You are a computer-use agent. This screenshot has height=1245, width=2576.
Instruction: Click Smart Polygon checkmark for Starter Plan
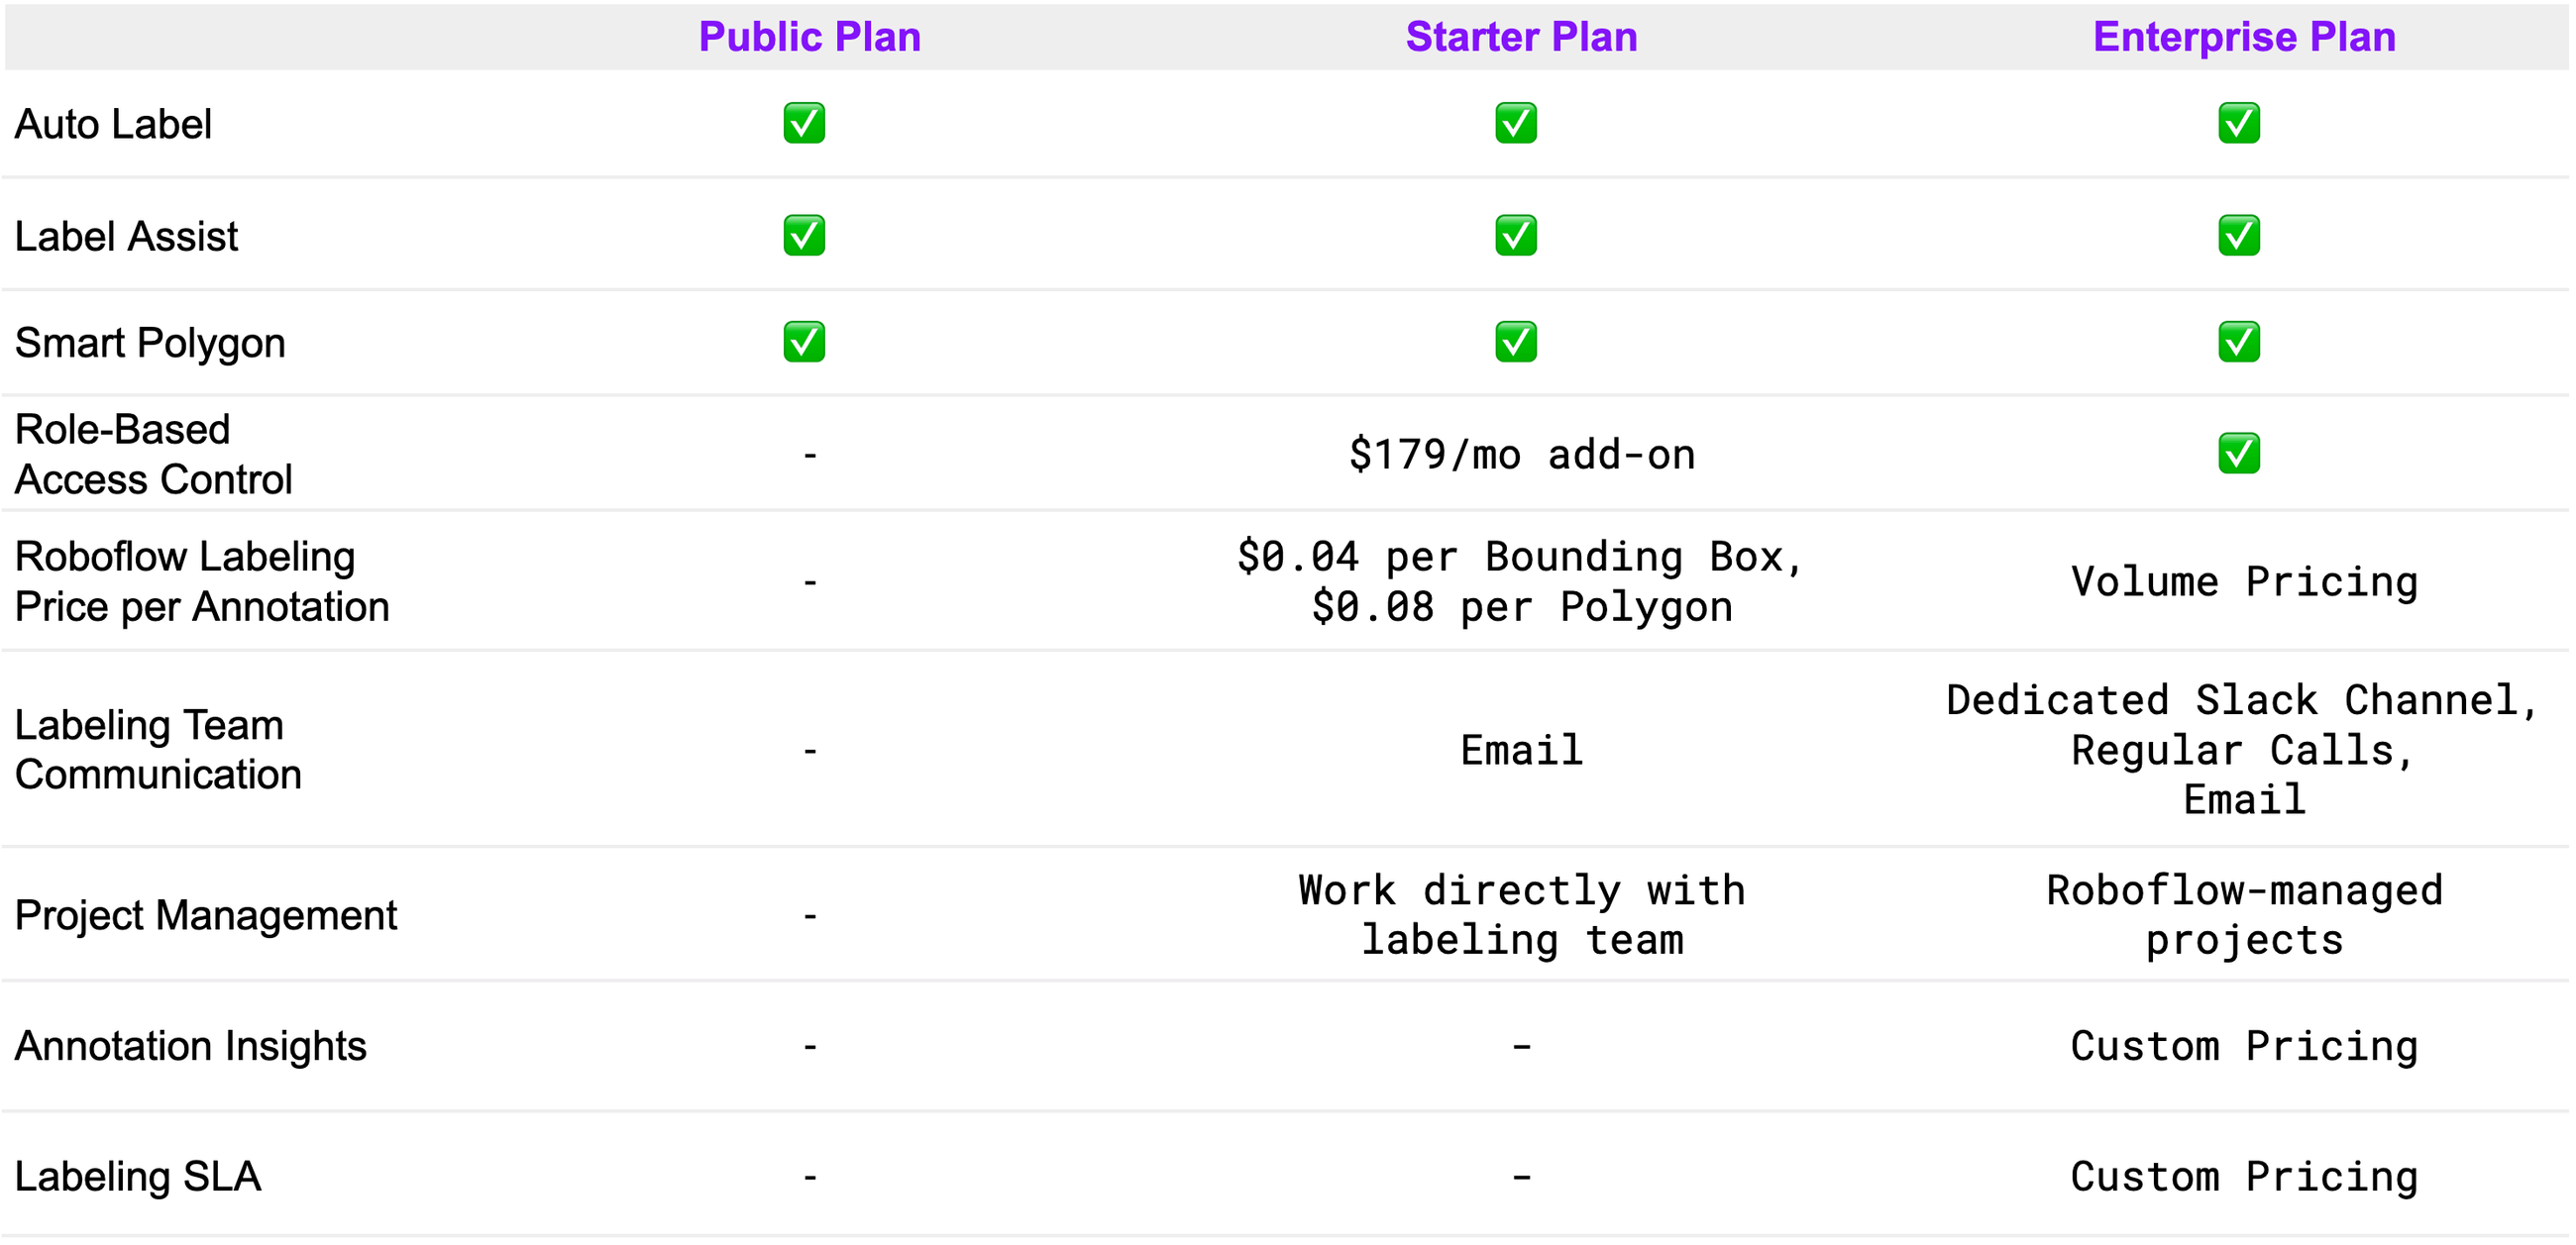pos(1516,342)
